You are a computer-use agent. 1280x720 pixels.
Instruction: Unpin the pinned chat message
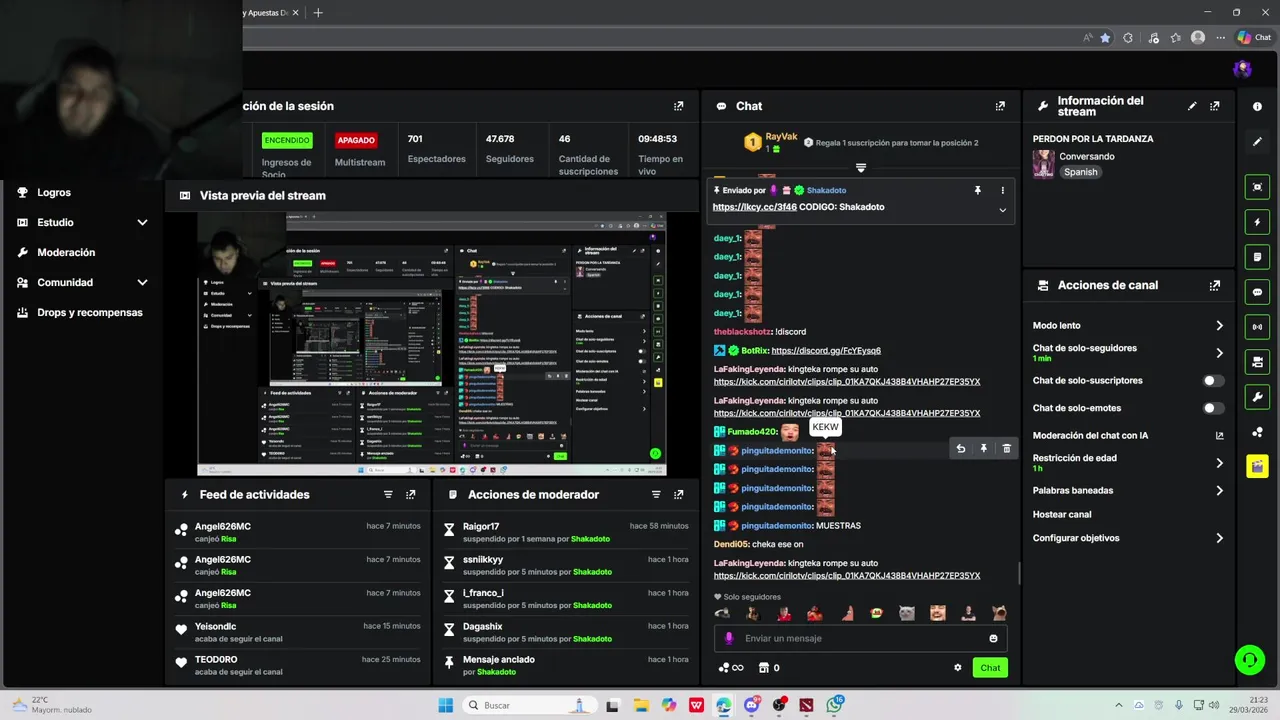tap(978, 190)
